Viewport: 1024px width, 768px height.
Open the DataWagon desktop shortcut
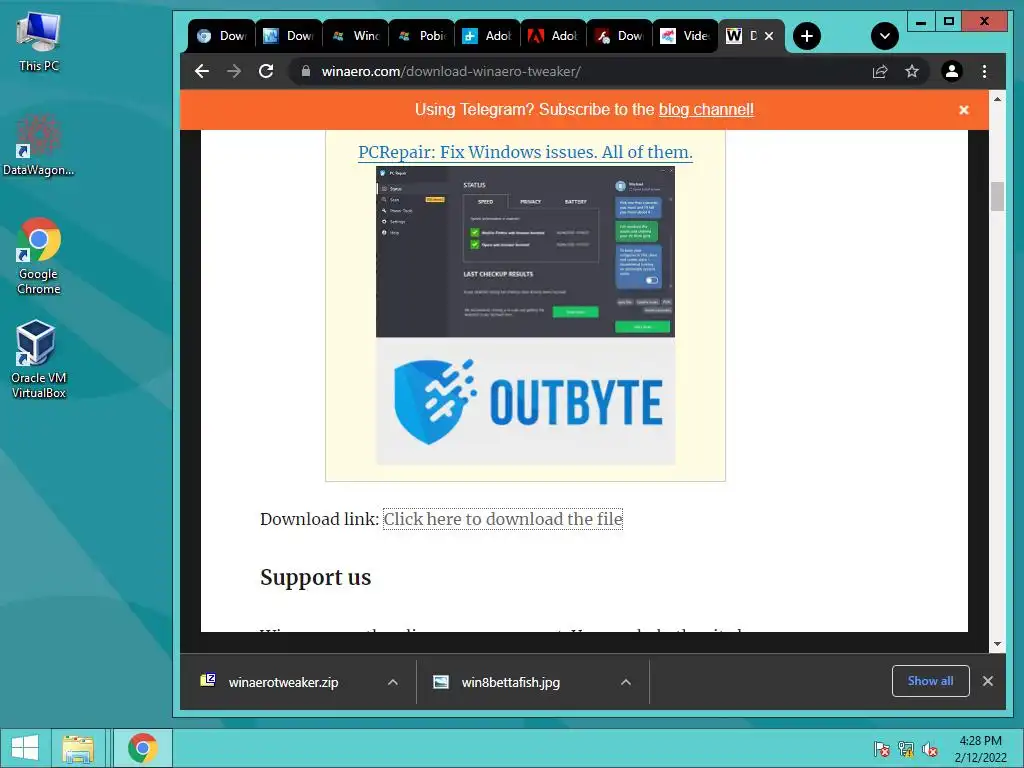tap(39, 145)
